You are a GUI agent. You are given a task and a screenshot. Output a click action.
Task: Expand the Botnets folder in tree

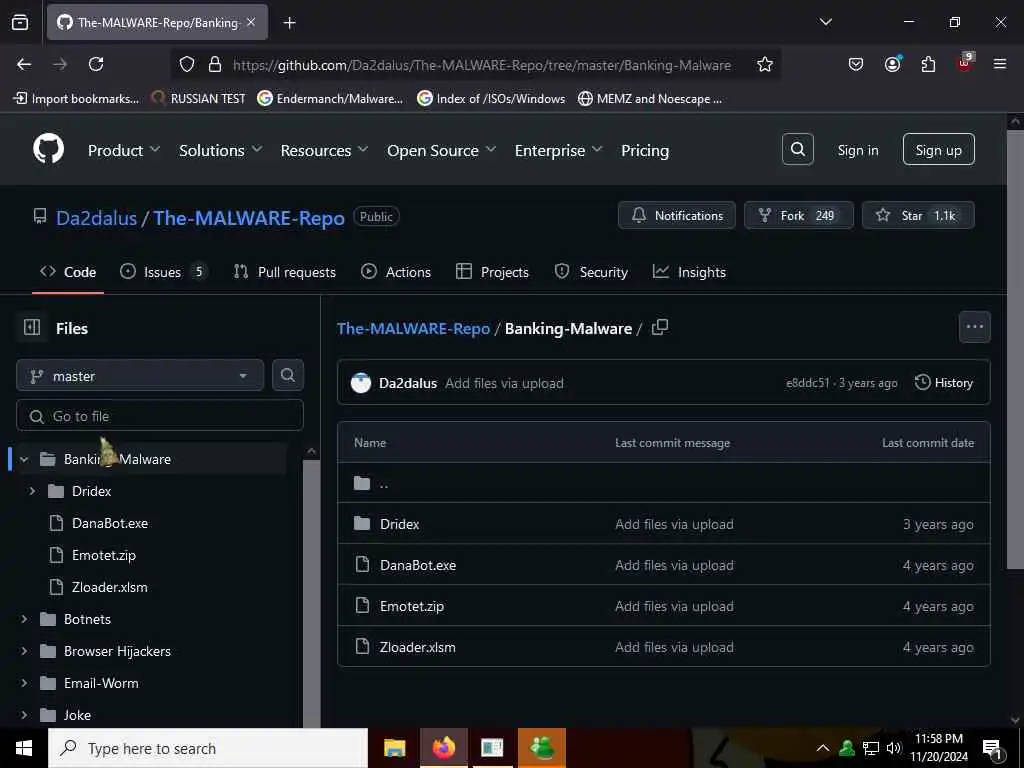(24, 619)
